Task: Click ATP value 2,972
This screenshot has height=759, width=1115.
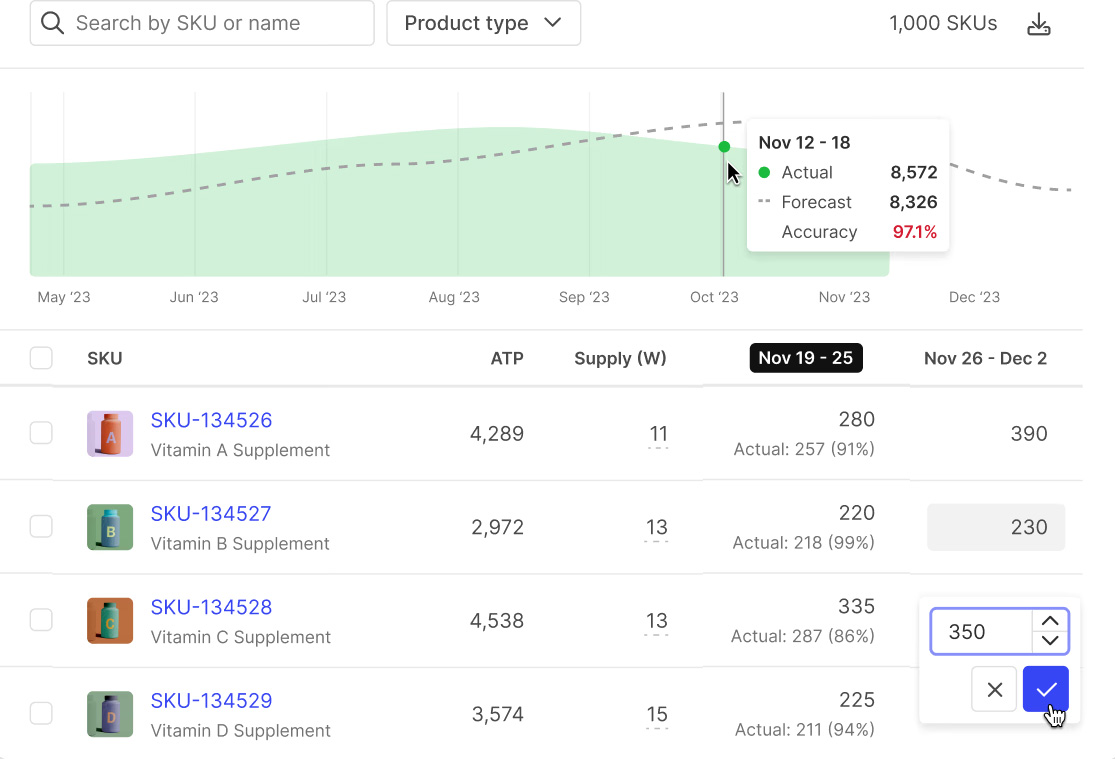Action: (x=497, y=527)
